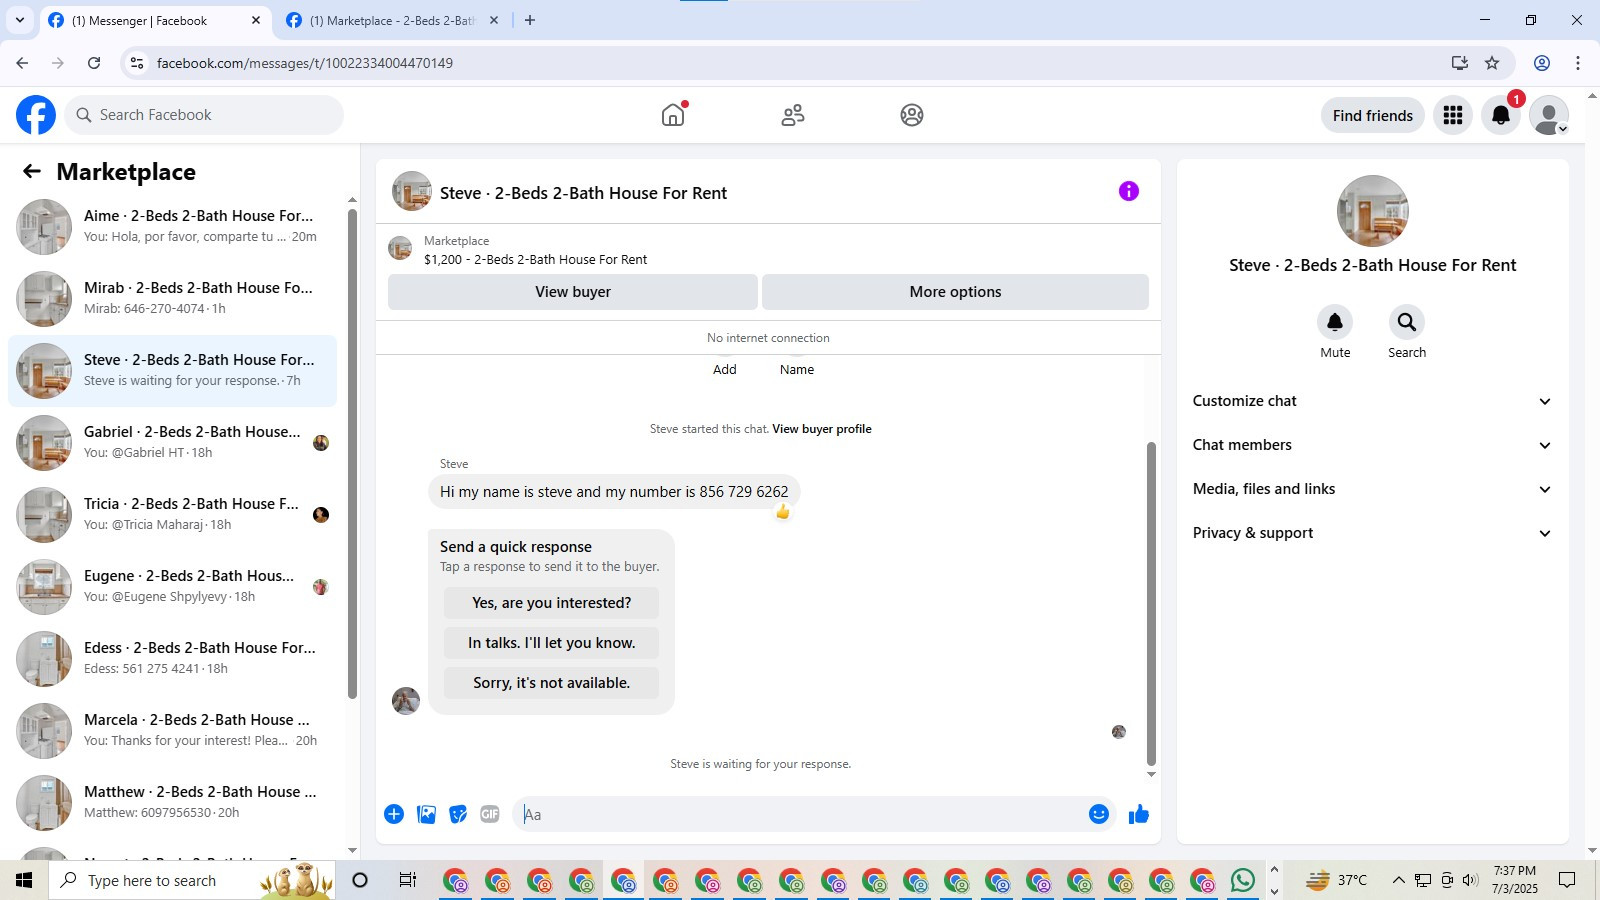Screen dimensions: 1600x900
Task: Open the Facebook menu grid icon
Action: [x=1453, y=115]
